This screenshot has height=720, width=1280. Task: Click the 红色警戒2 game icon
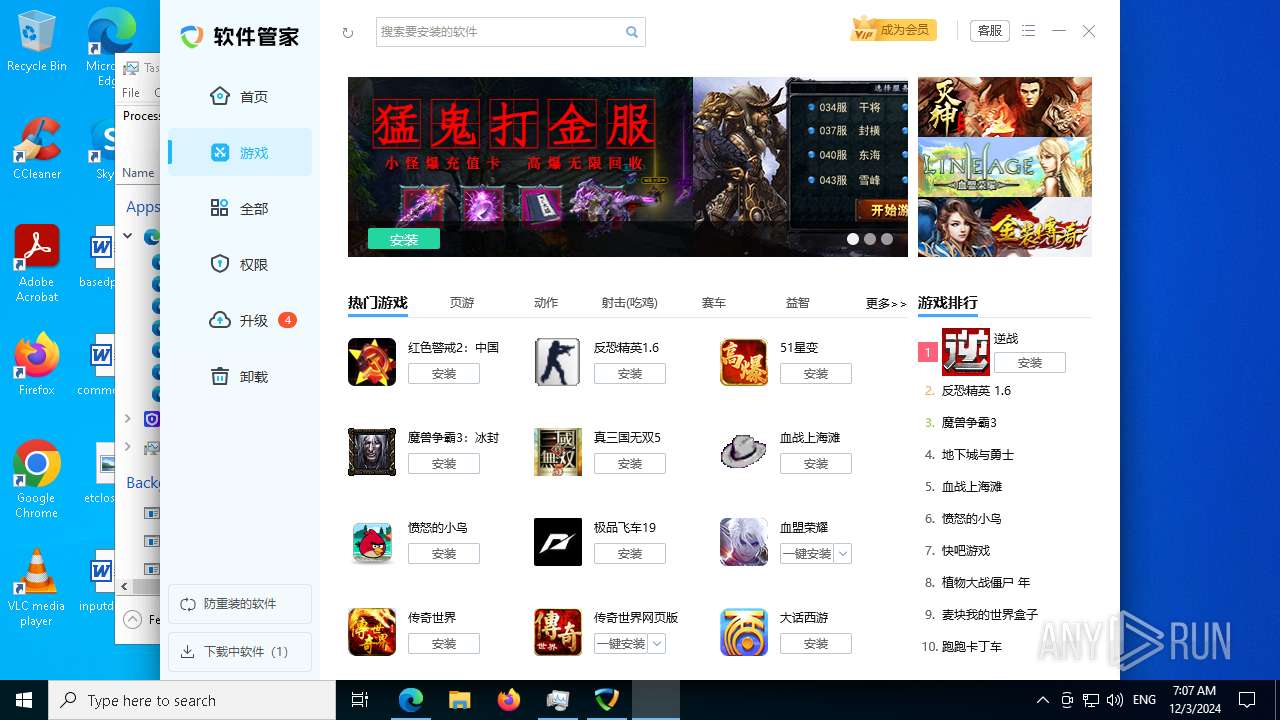372,362
